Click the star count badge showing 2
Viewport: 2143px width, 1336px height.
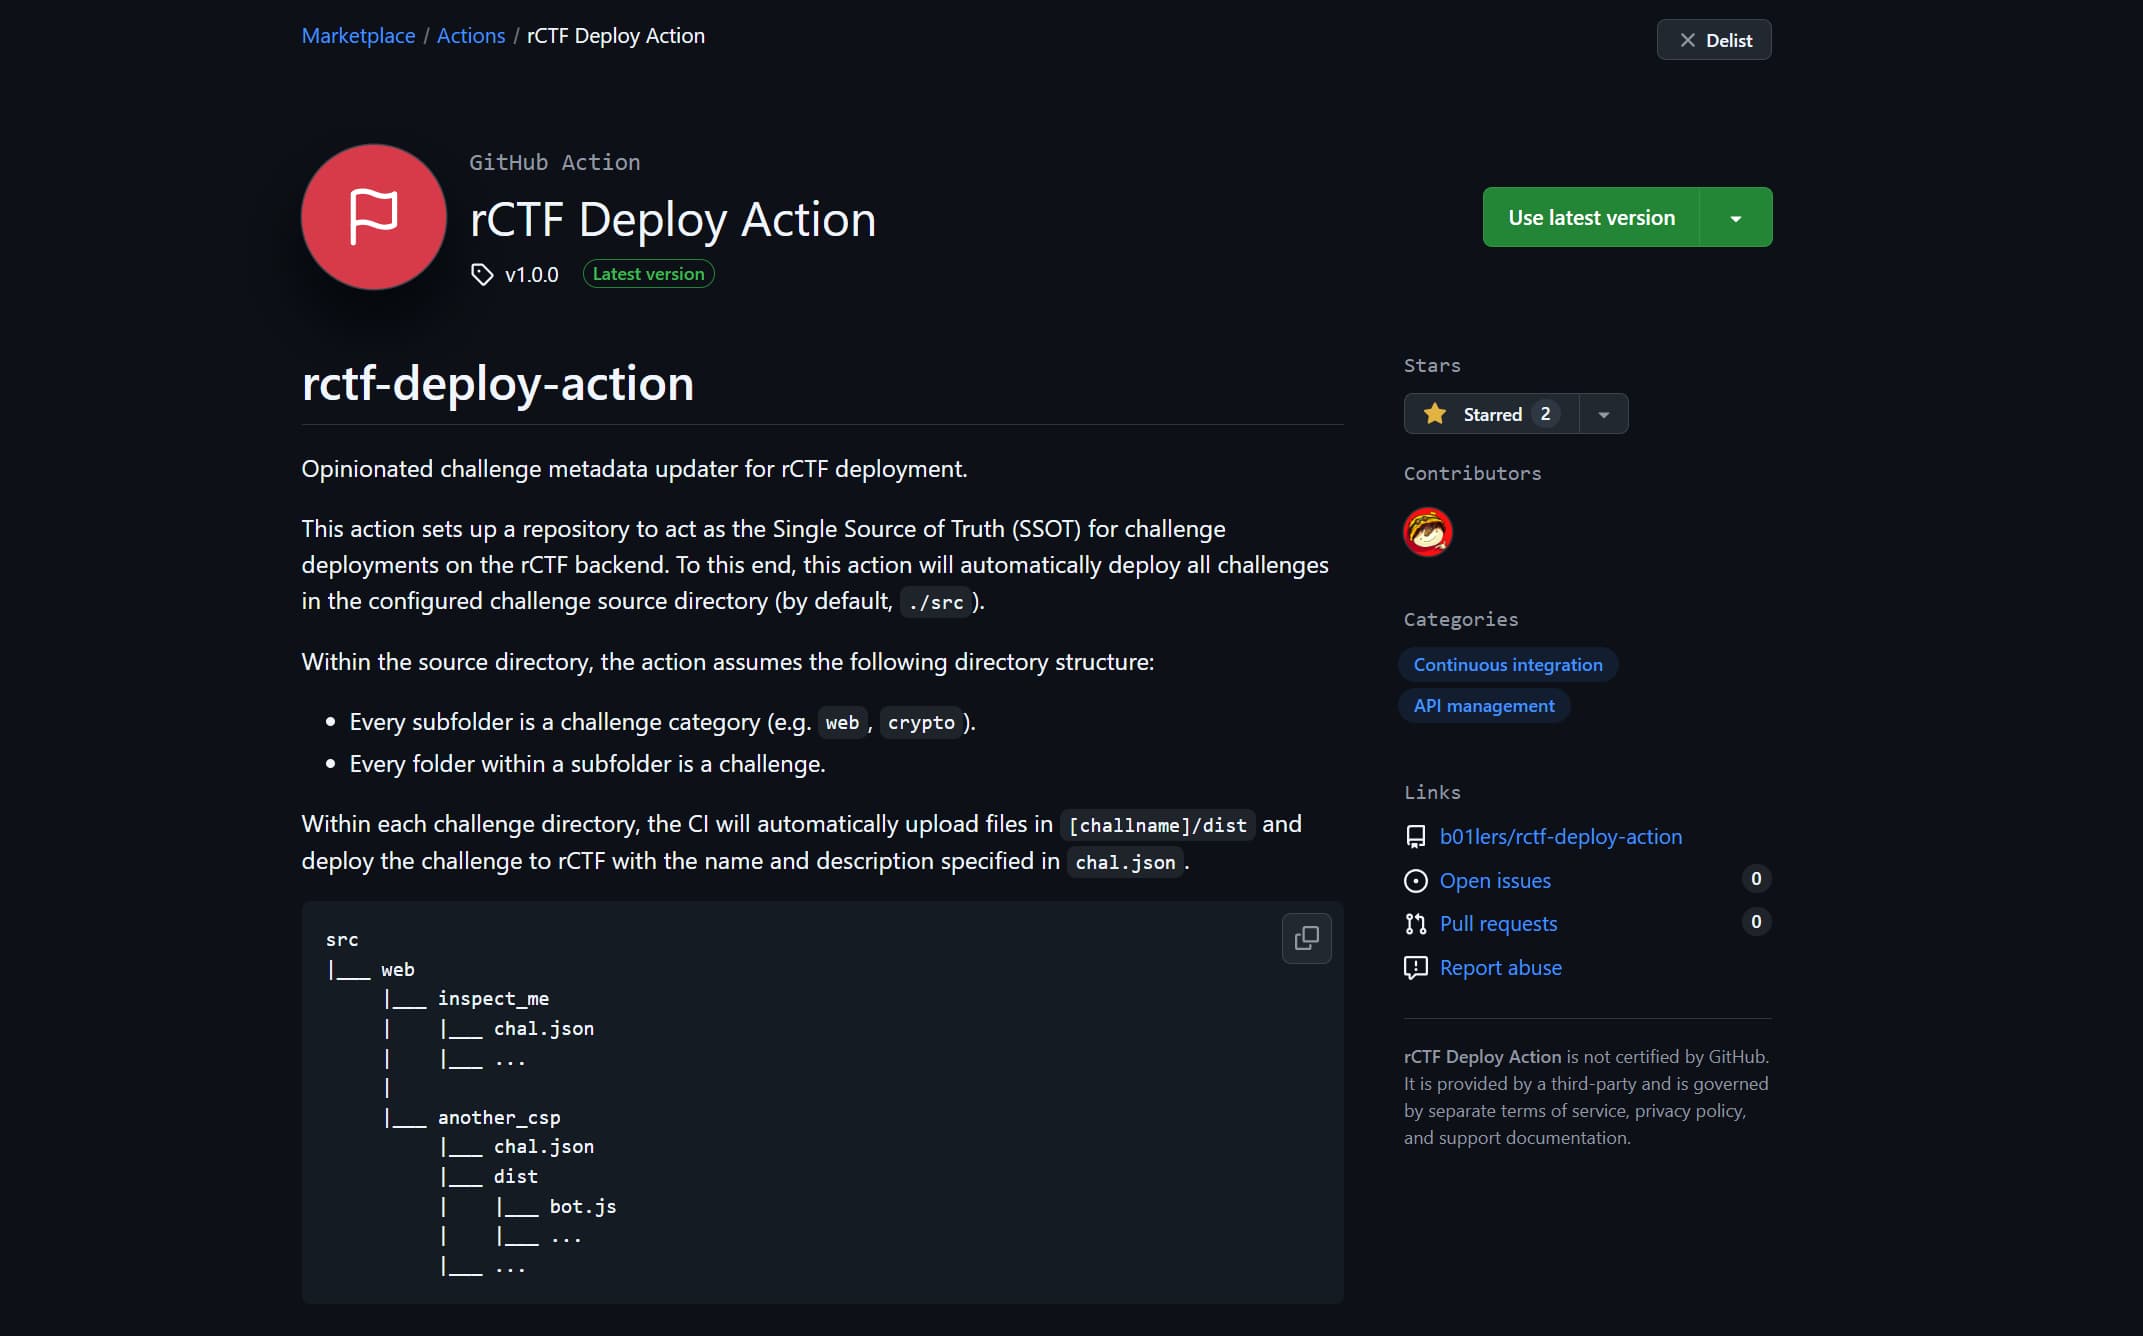point(1545,414)
